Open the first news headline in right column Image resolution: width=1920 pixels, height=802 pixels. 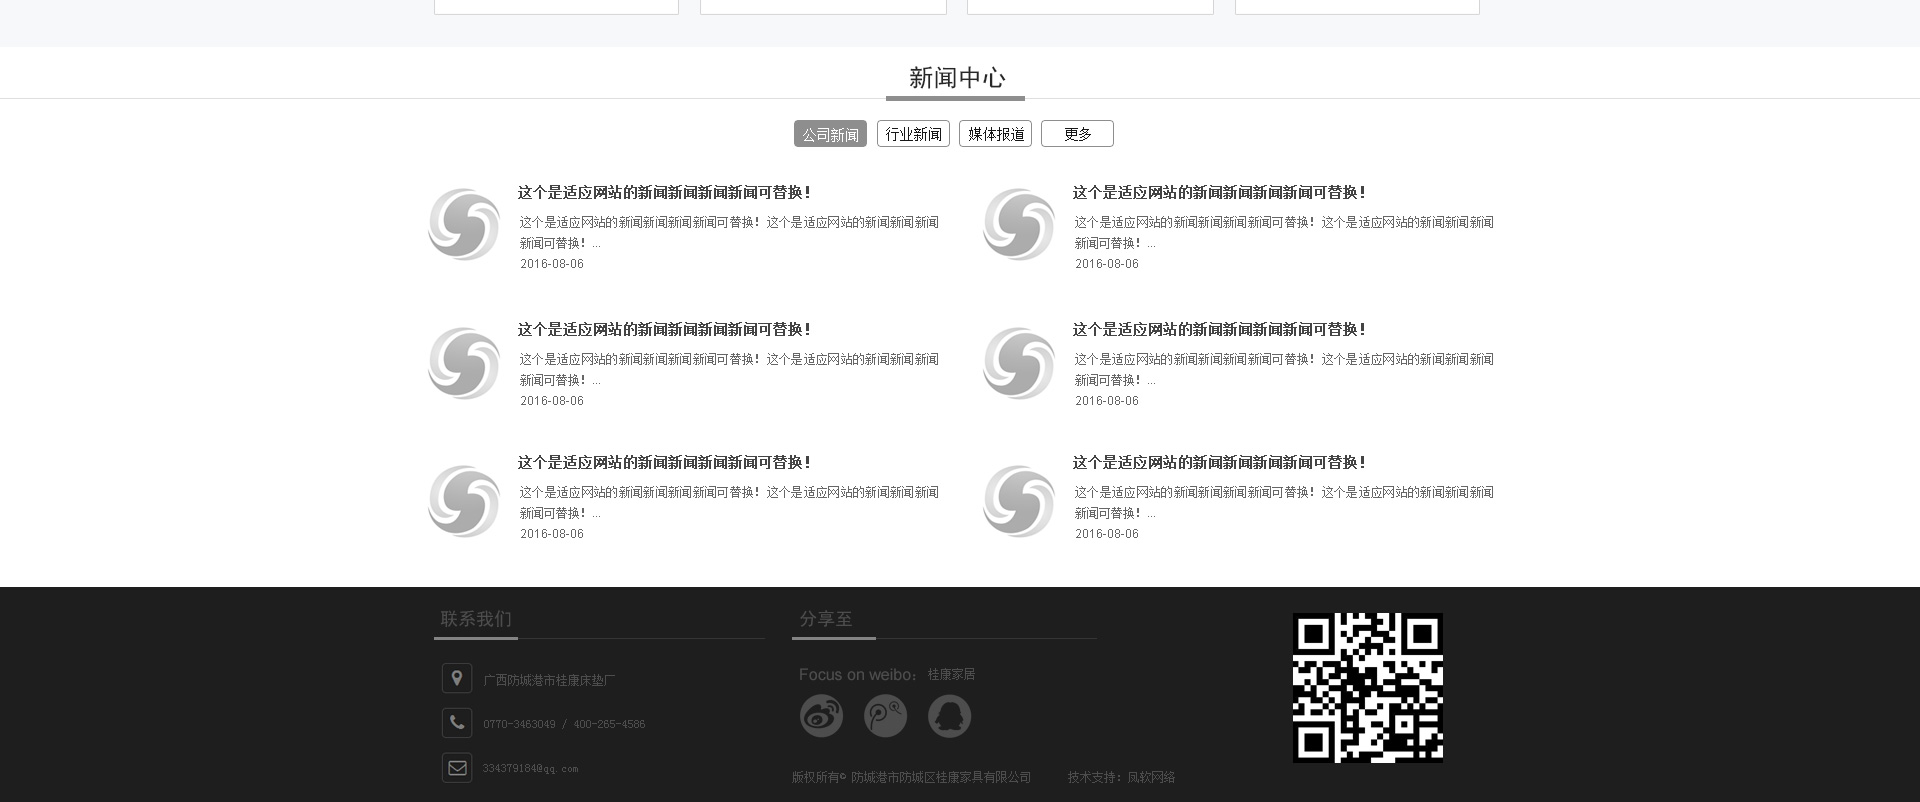click(1219, 192)
